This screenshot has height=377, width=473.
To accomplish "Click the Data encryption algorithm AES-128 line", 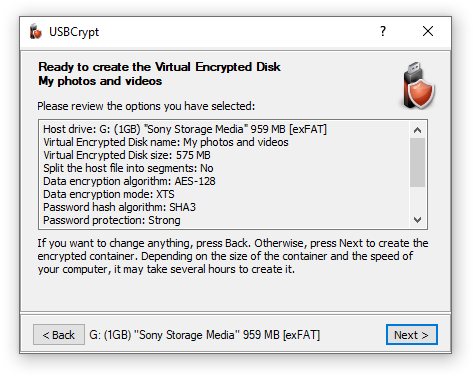I will [x=129, y=181].
